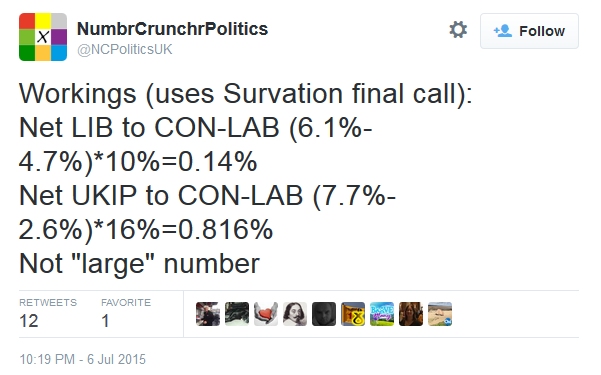601x375 pixels.
Task: Click the person-plus icon in Follow button
Action: [502, 31]
